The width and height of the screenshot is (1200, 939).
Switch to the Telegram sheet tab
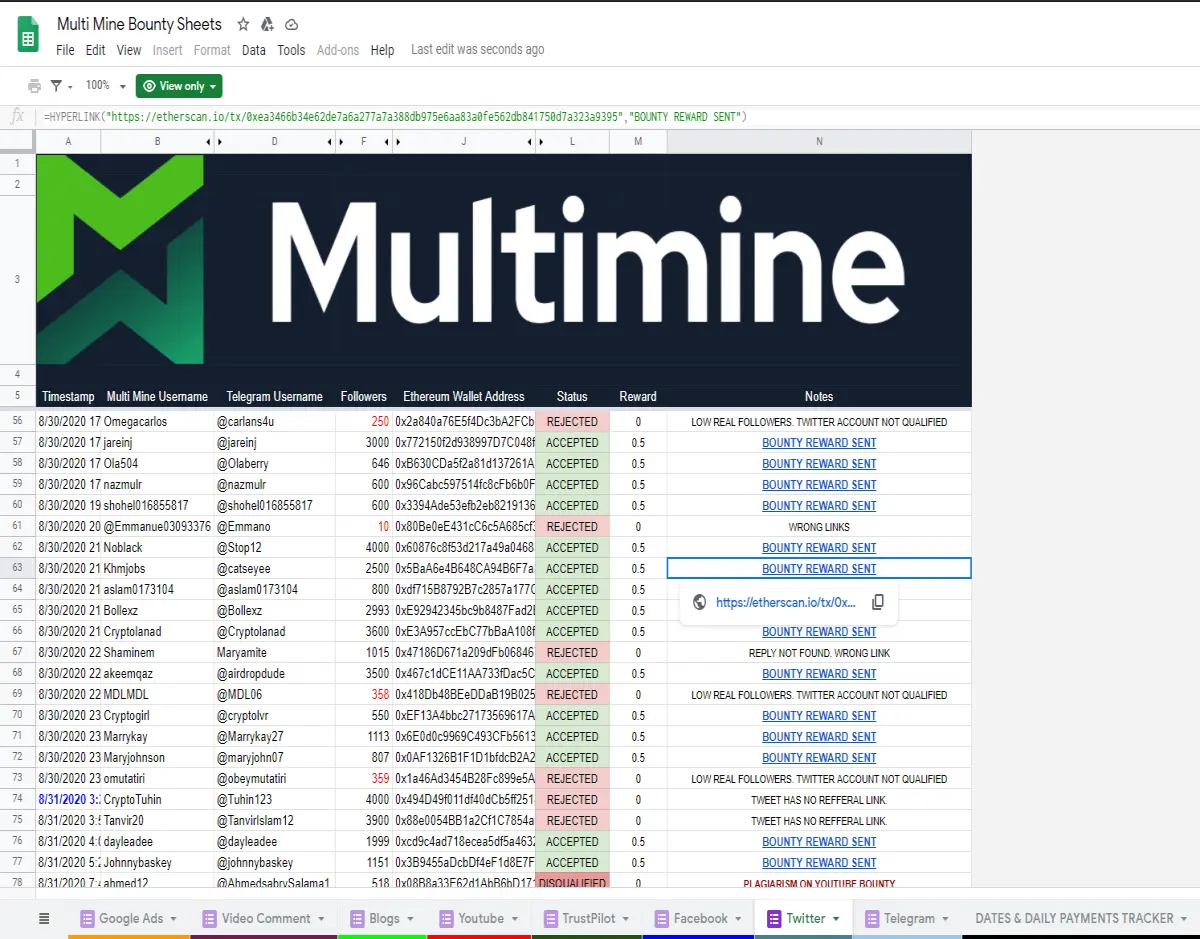pos(908,918)
